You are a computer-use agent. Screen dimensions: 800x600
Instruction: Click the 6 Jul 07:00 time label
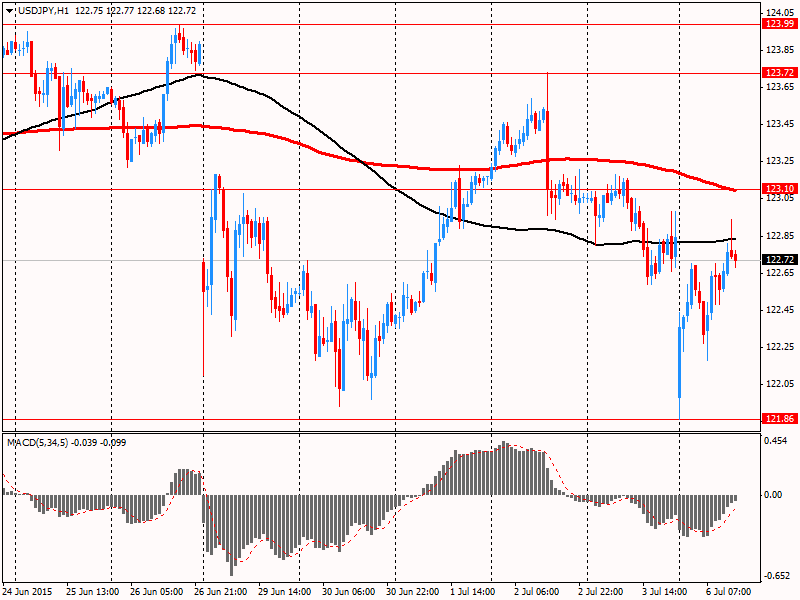(729, 592)
